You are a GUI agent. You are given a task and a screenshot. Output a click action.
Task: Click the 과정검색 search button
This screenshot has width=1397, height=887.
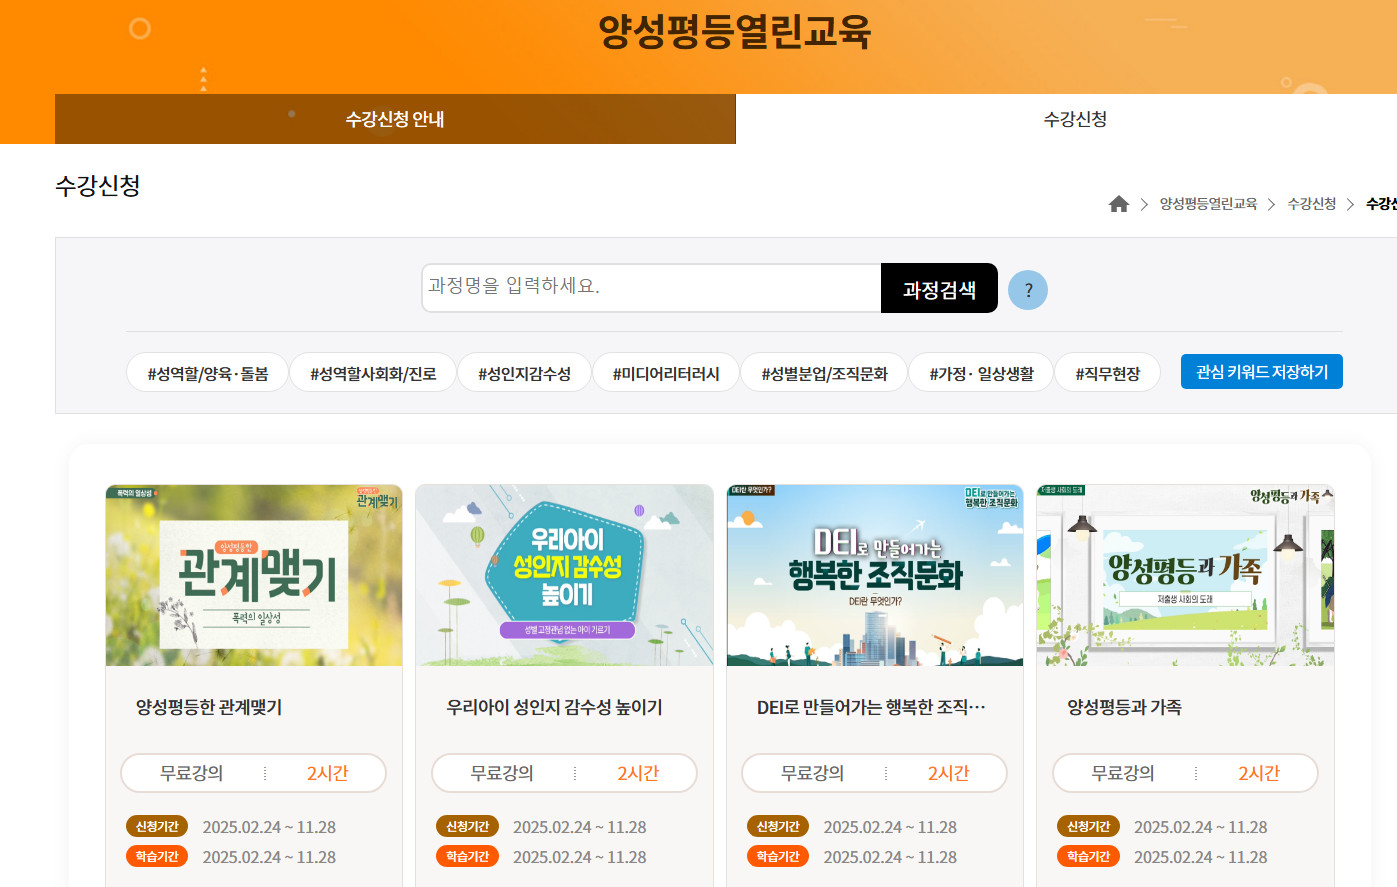[939, 288]
